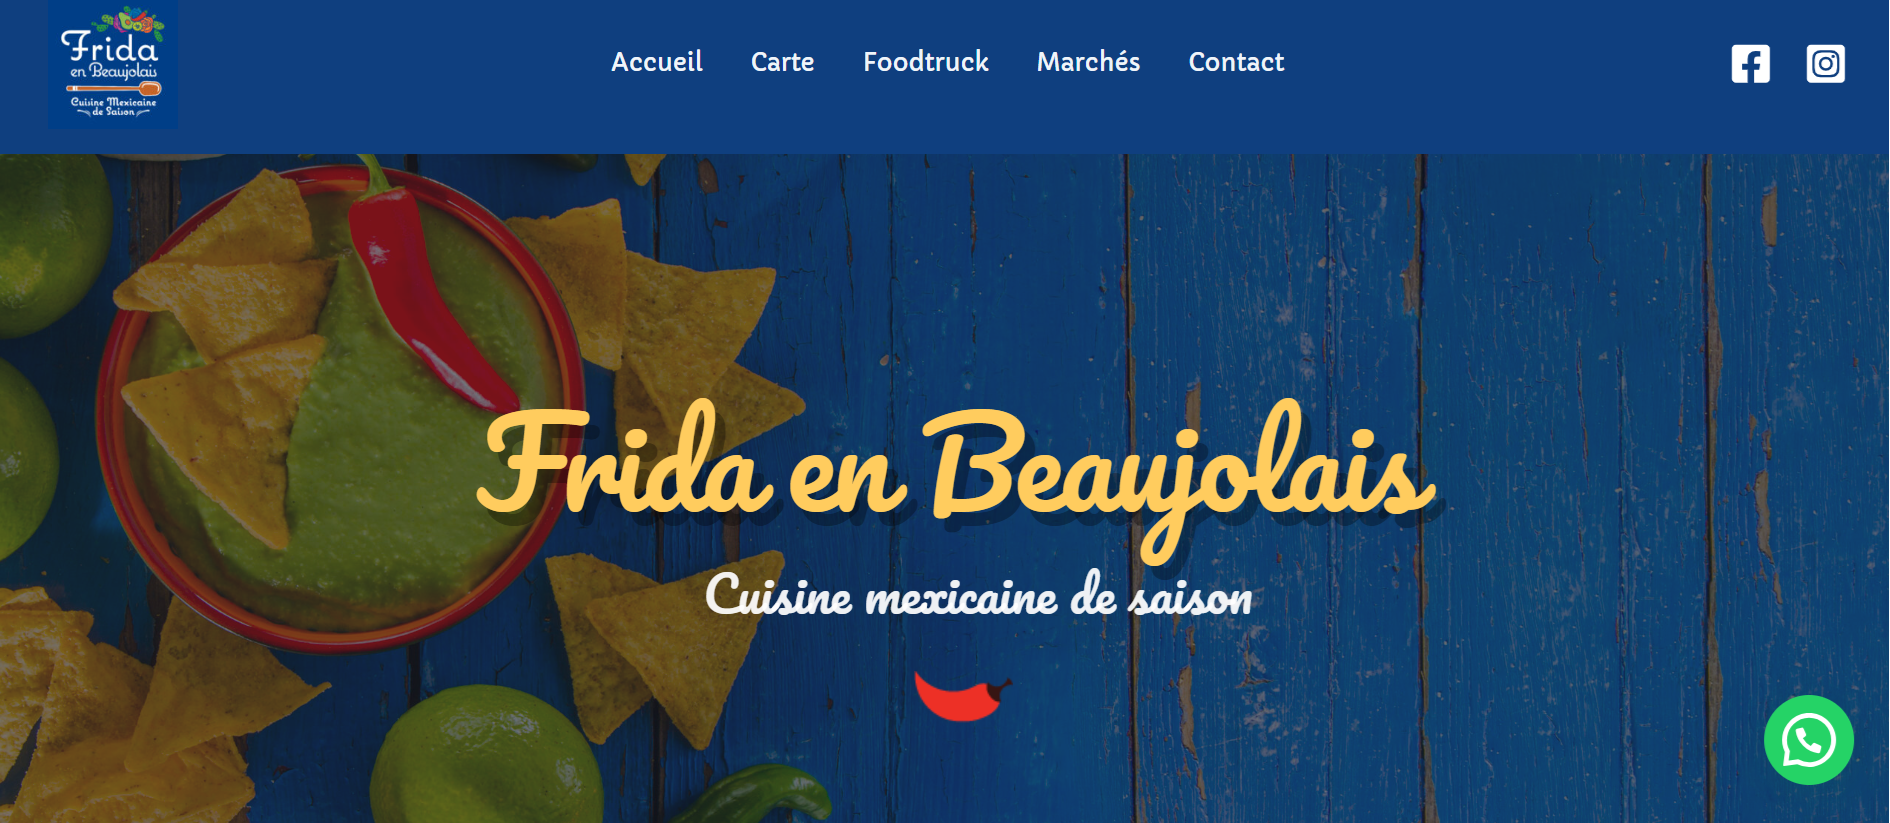Open the Instagram profile icon
The height and width of the screenshot is (823, 1890).
[1825, 64]
